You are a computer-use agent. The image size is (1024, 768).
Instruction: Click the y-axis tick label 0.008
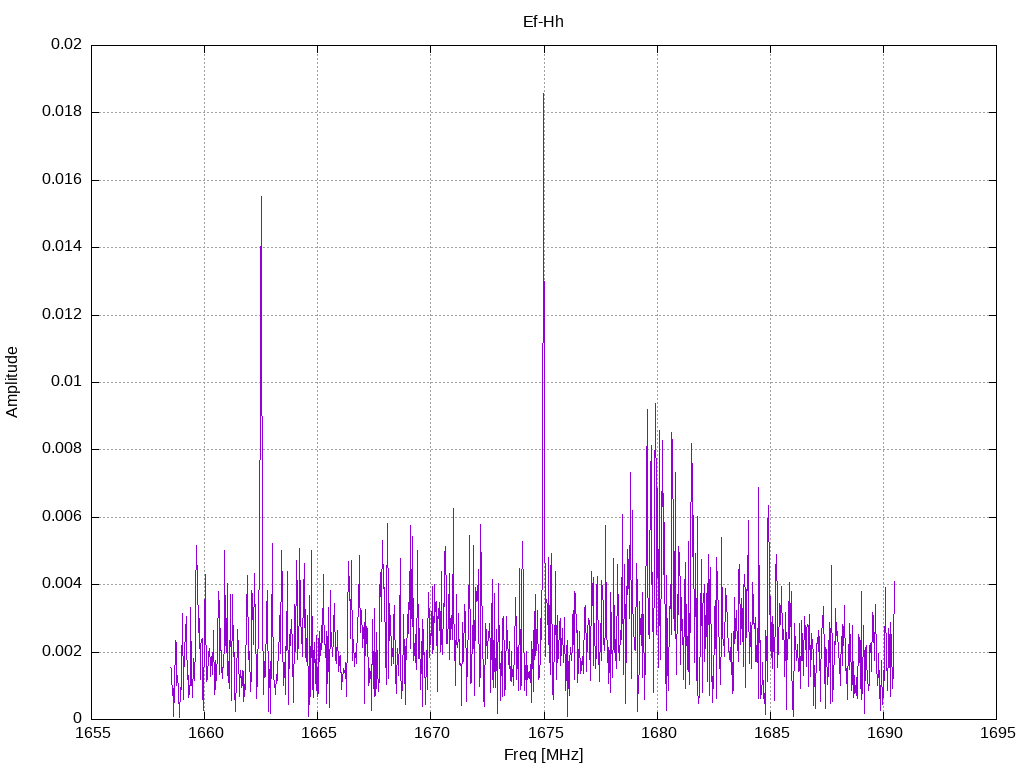coord(62,449)
